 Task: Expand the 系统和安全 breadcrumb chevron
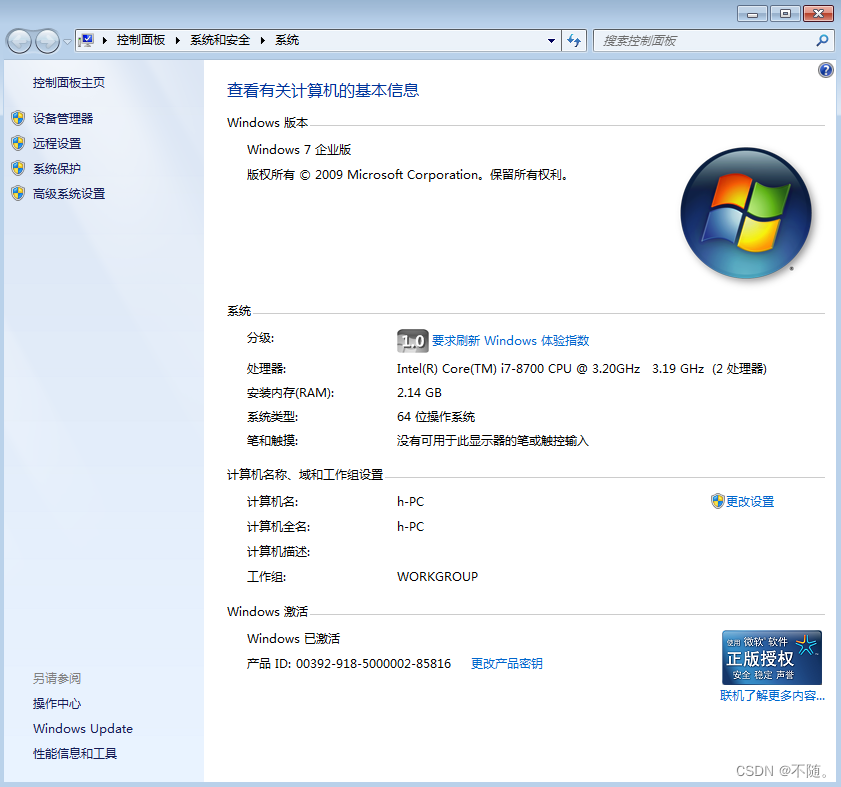pyautogui.click(x=260, y=40)
